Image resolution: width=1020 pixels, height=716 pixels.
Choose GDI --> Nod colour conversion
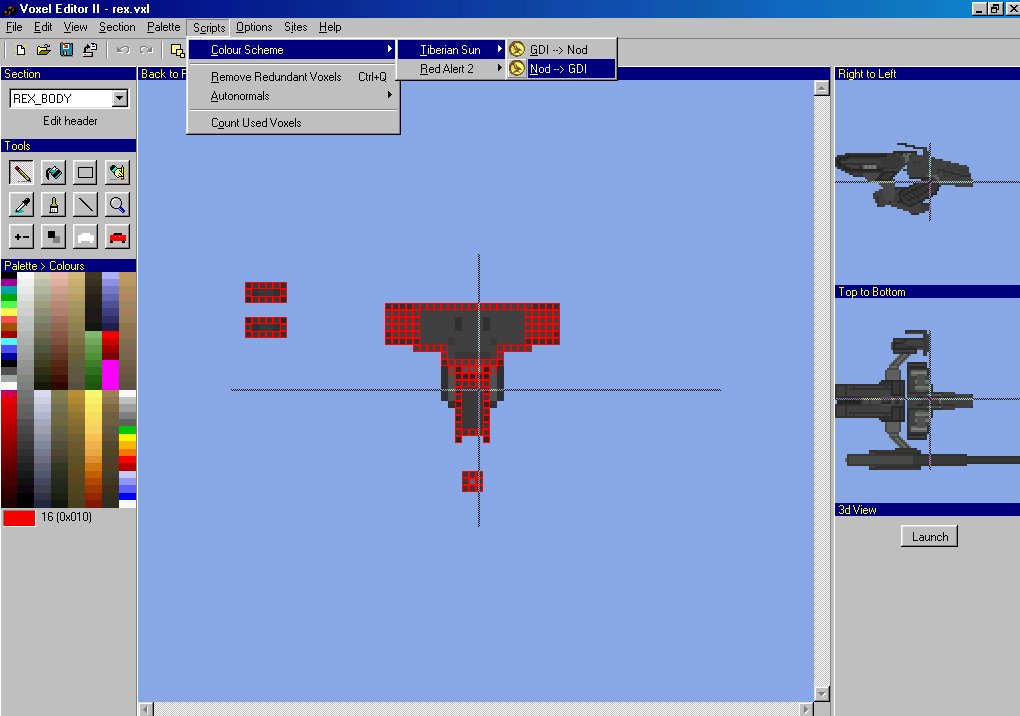click(561, 49)
